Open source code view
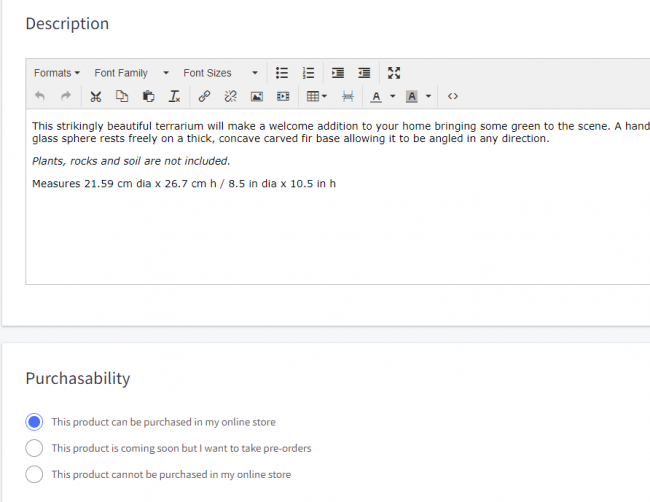Viewport: 650px width, 502px height. pos(453,97)
